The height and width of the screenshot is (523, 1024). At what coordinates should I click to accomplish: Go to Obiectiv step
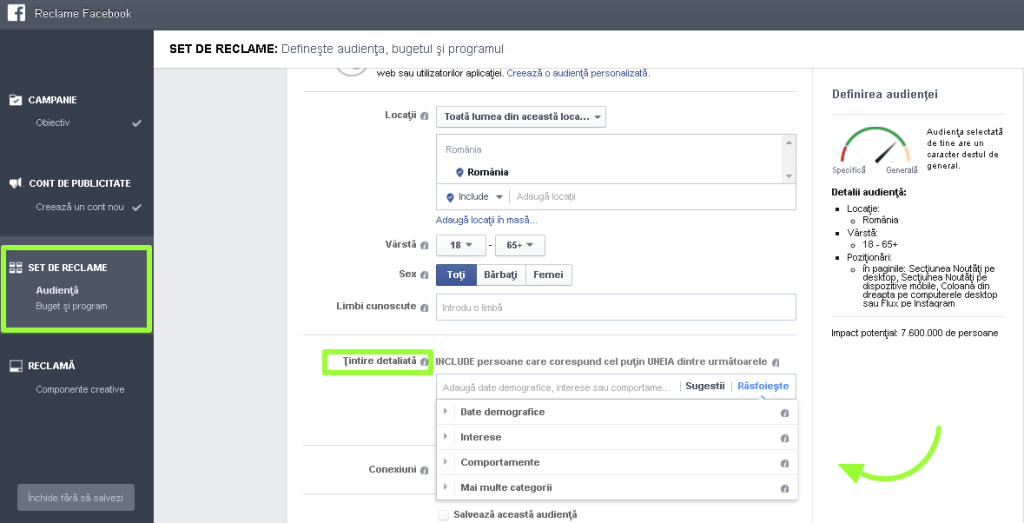[52, 123]
